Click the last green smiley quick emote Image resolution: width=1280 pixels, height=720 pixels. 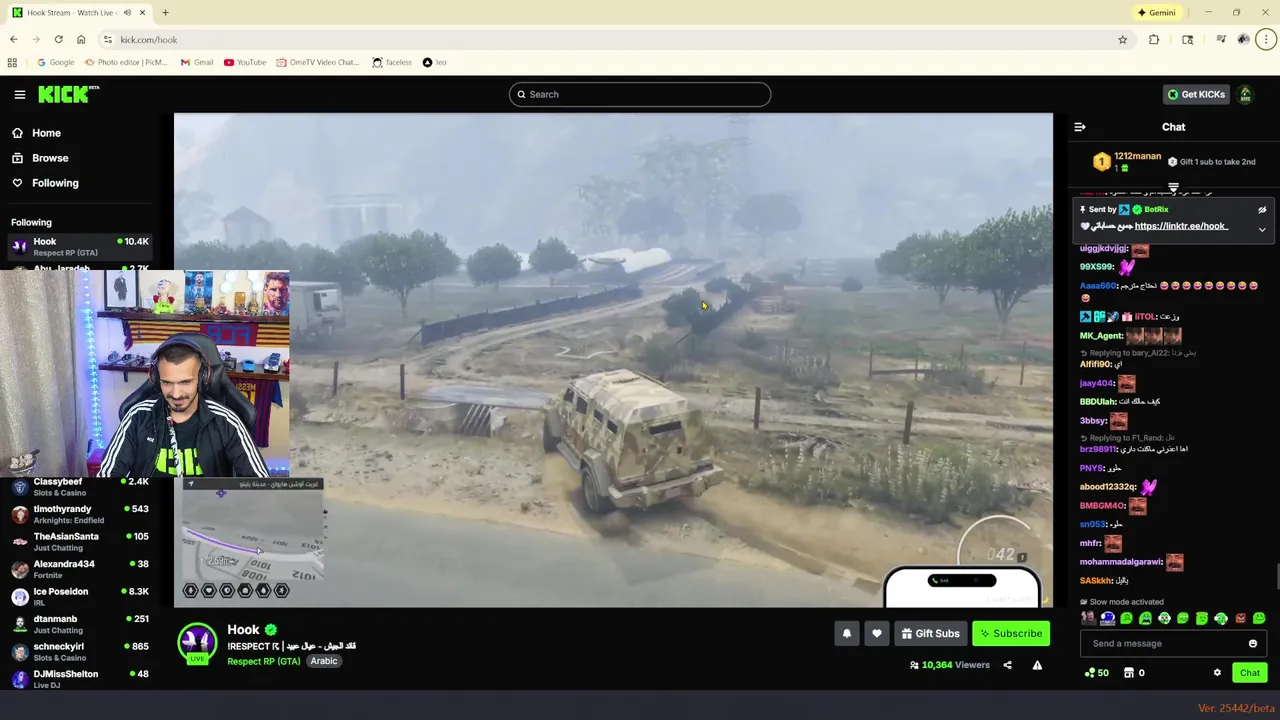point(1259,619)
